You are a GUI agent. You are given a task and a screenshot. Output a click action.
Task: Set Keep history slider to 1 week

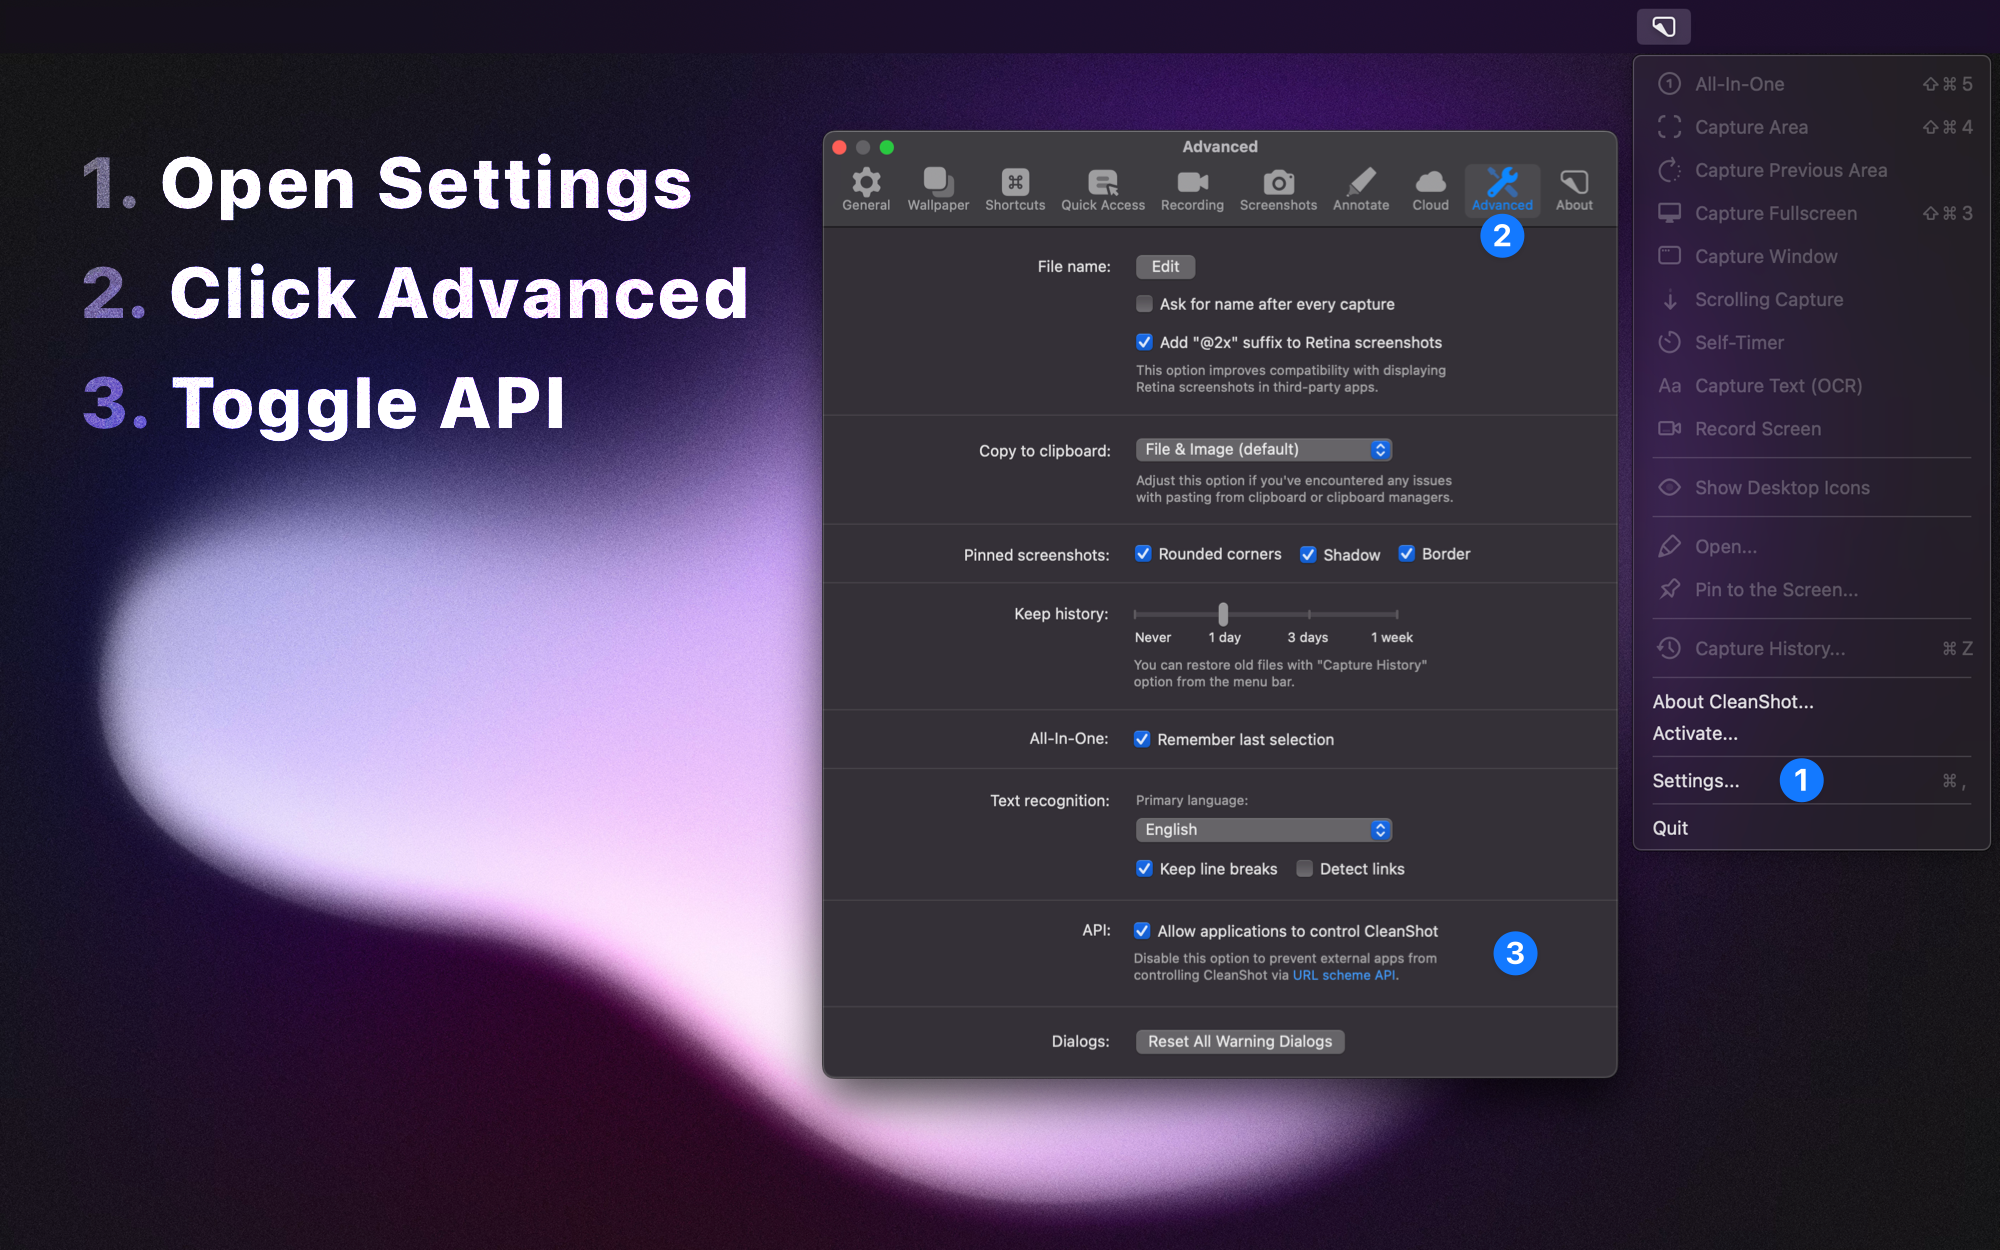1396,614
